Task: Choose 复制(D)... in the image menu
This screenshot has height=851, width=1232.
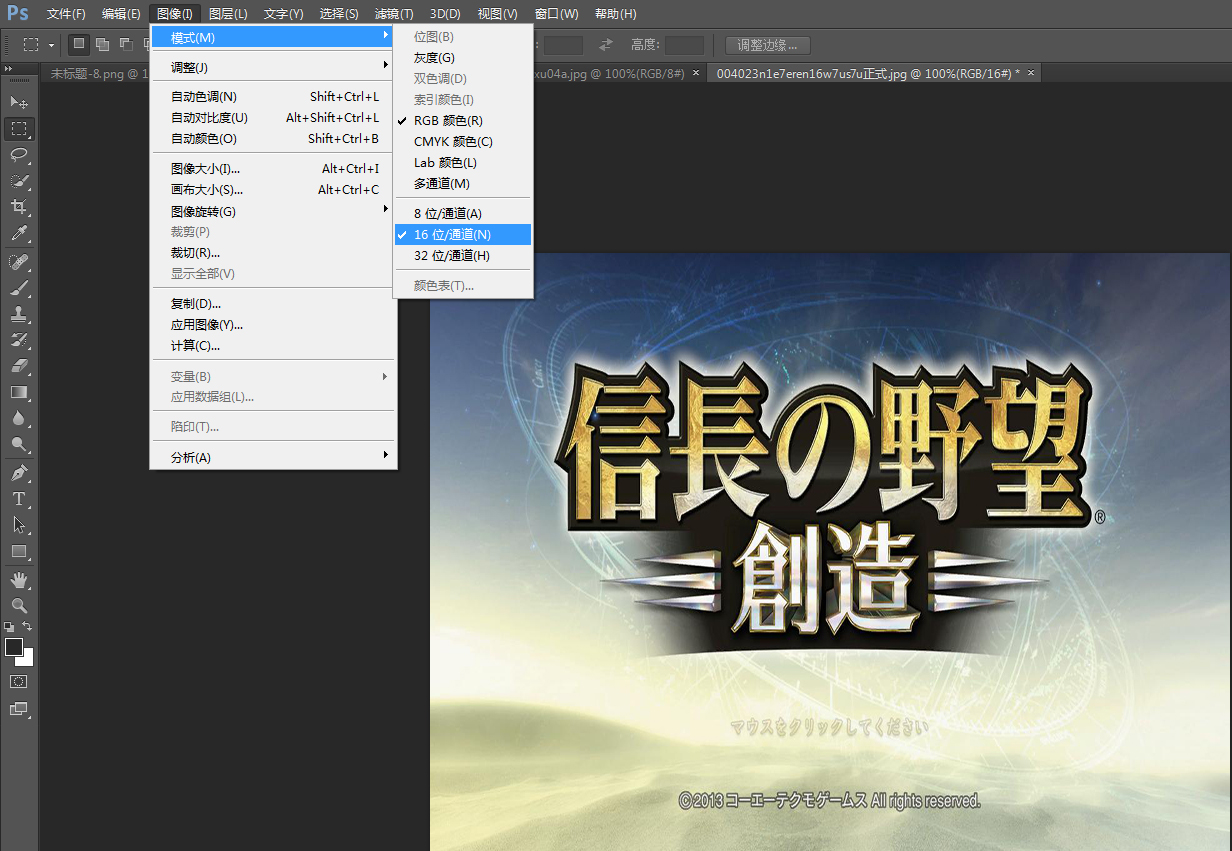Action: 273,303
